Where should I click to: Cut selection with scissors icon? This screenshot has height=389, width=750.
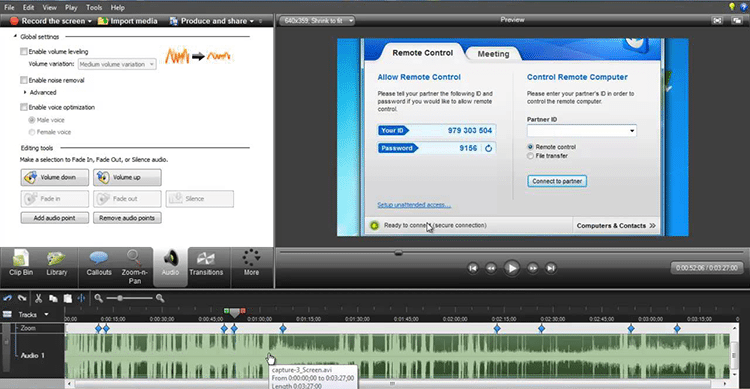(39, 298)
